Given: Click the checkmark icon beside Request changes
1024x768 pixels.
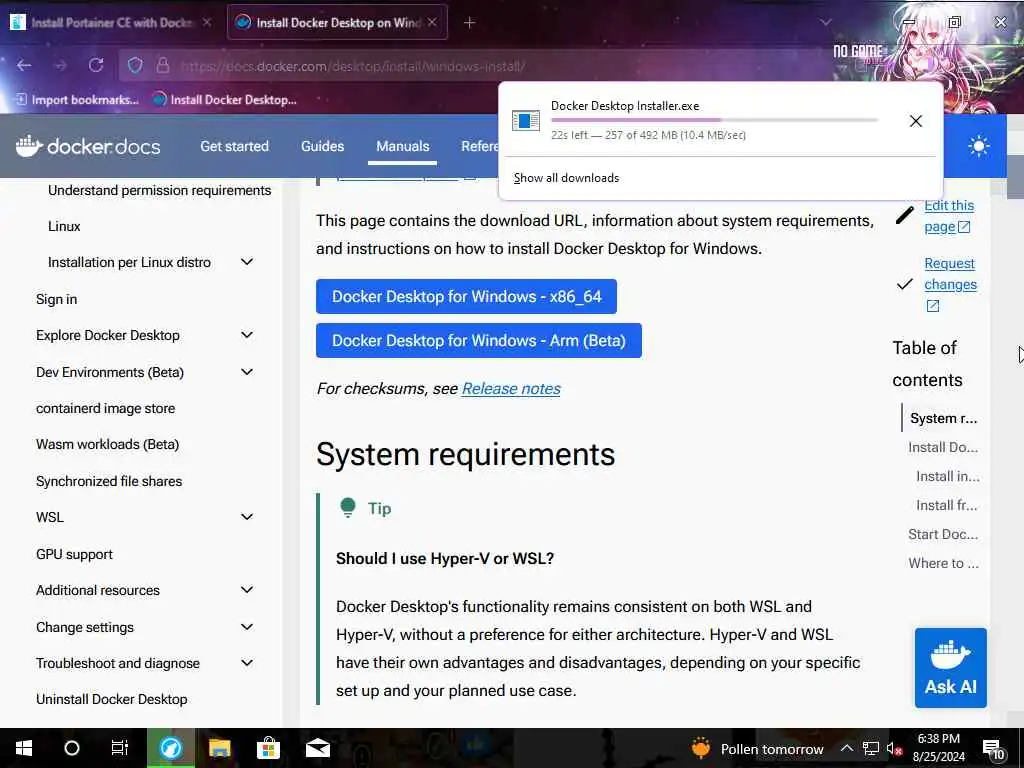Looking at the screenshot, I should [904, 284].
